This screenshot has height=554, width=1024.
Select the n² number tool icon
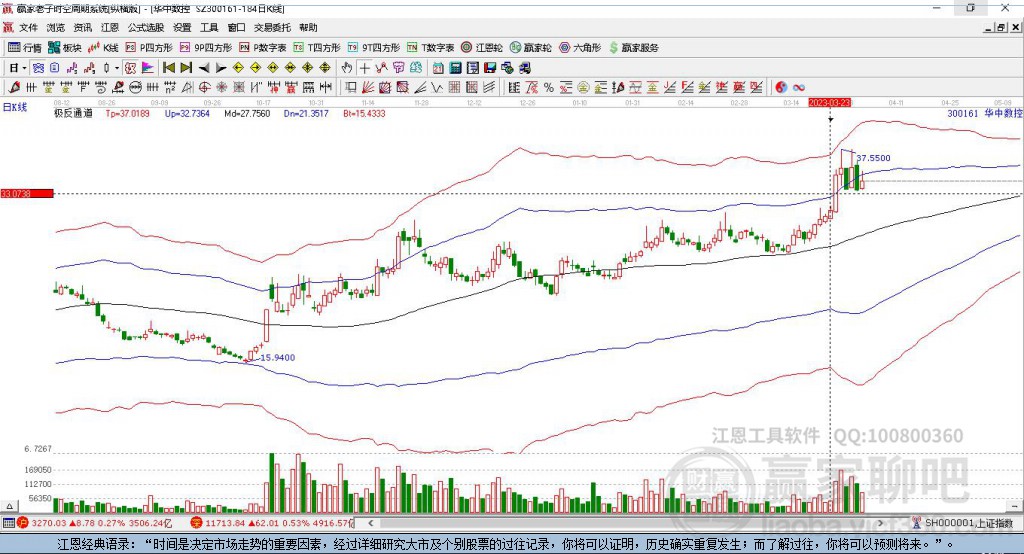(170, 88)
